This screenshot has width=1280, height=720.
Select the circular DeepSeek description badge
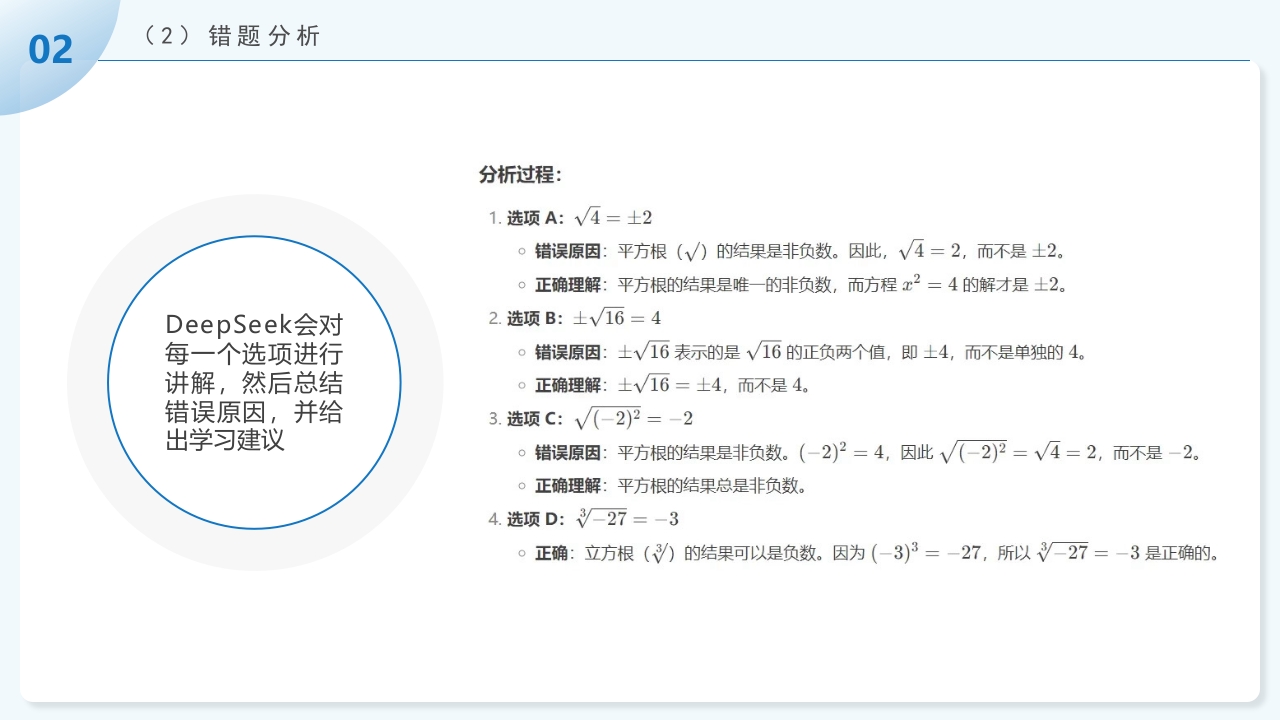253,382
